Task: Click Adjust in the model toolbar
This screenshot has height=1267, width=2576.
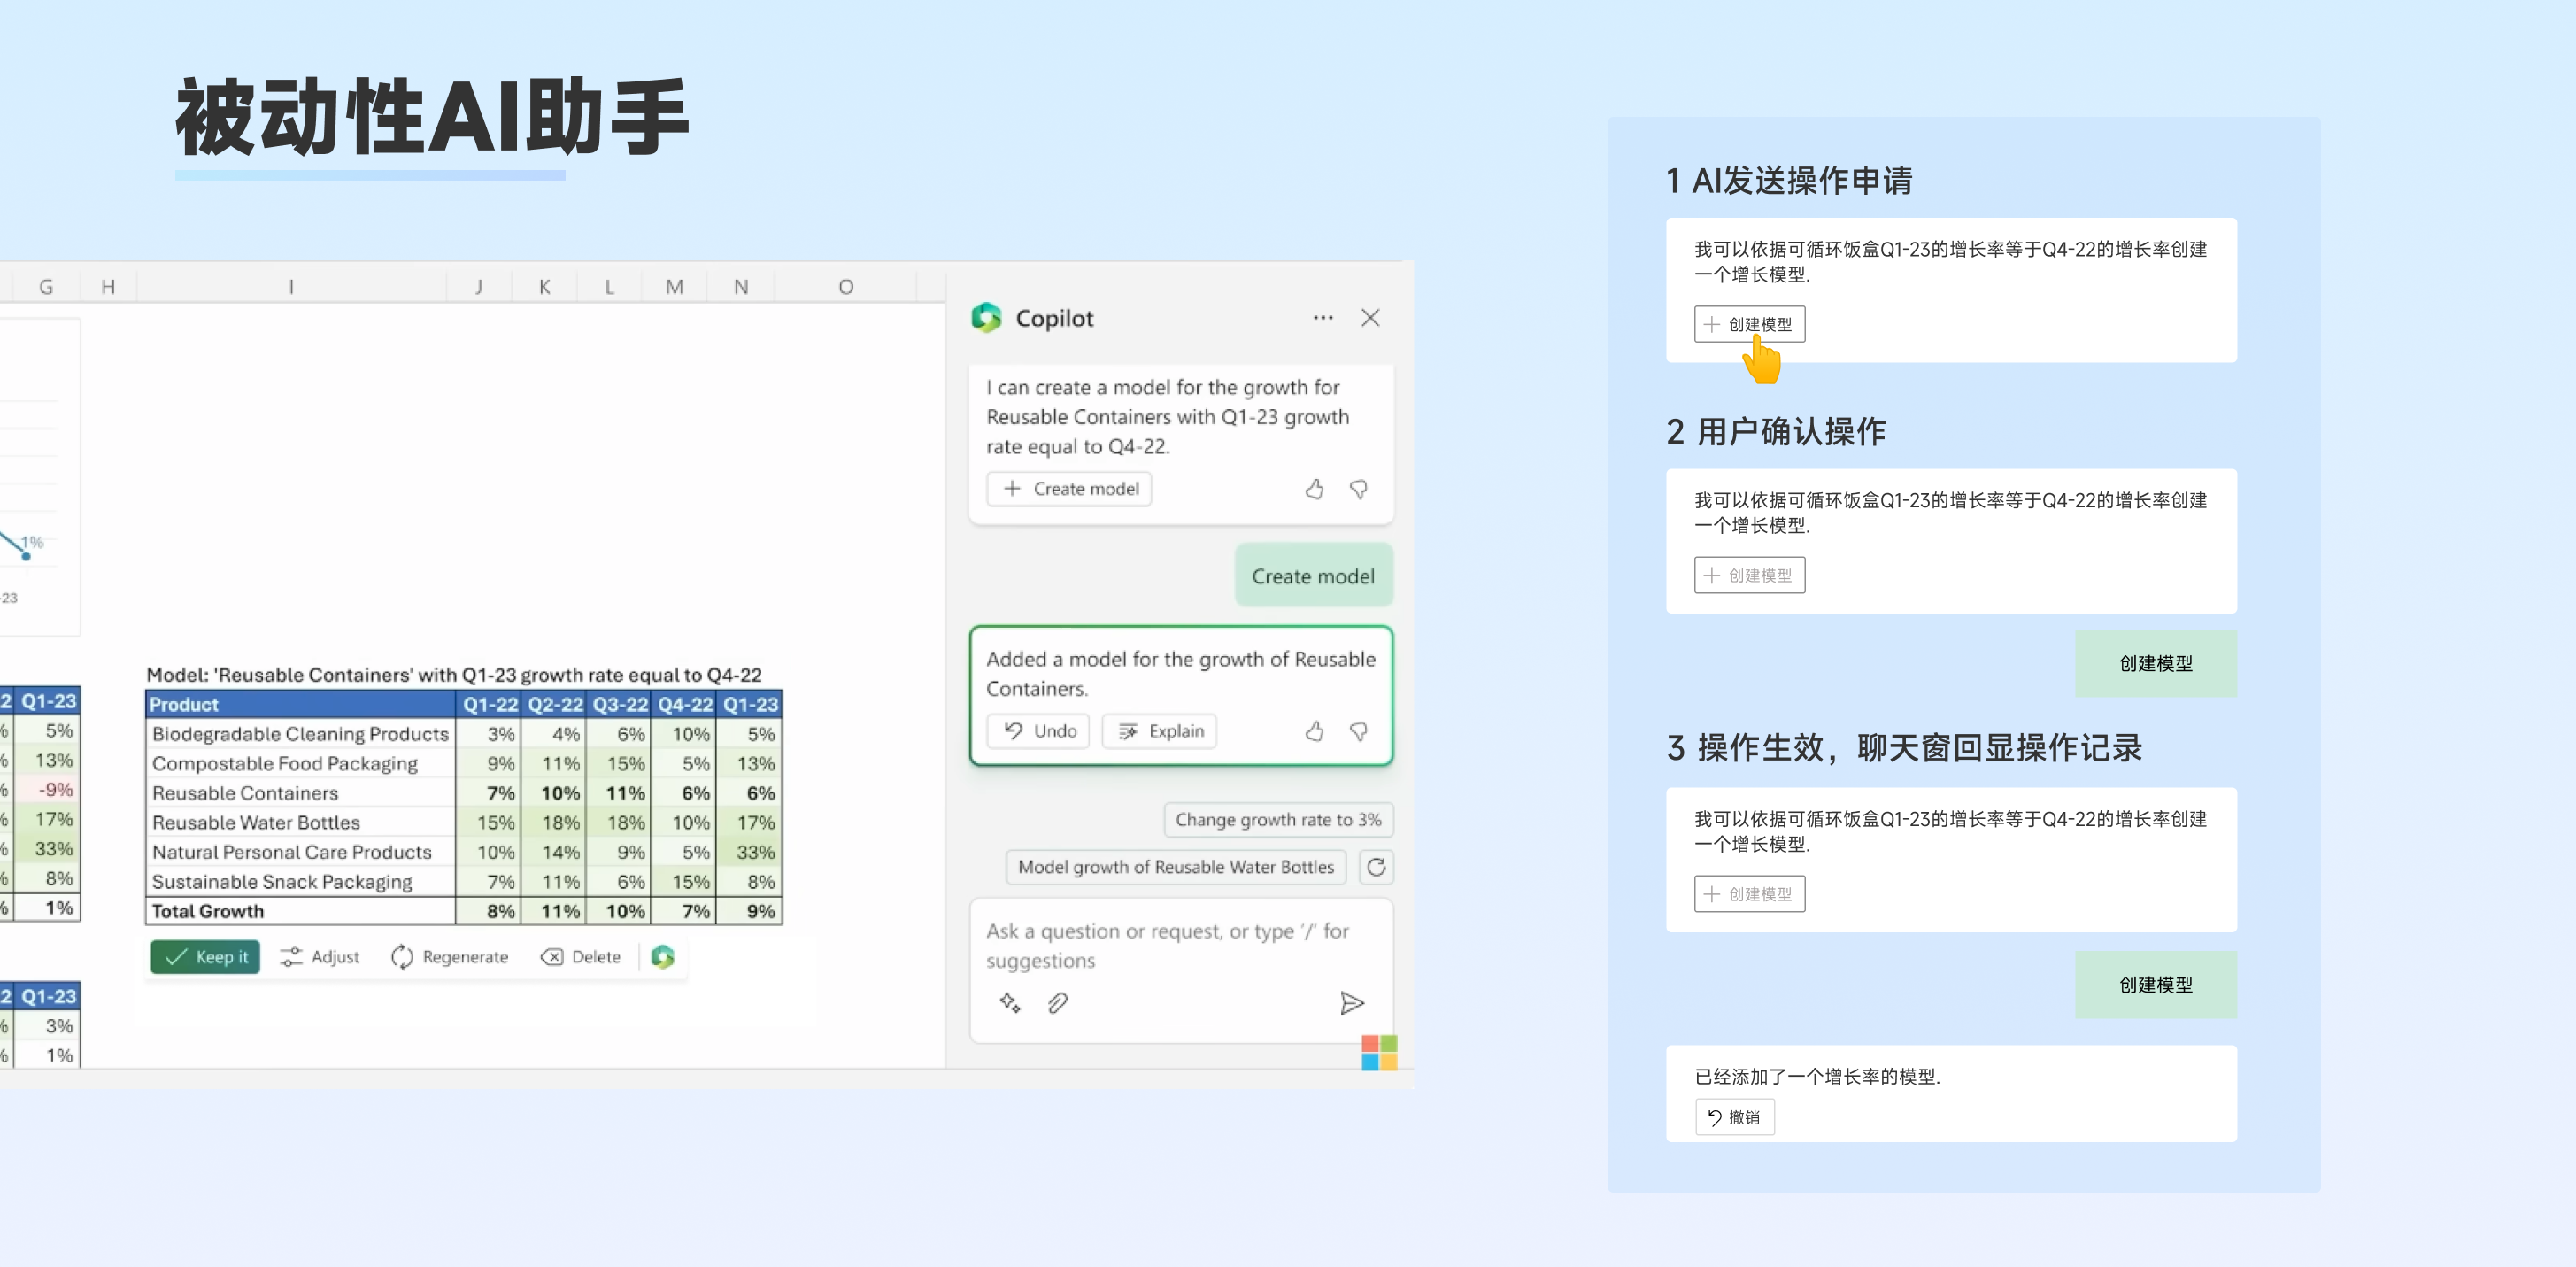Action: pos(319,957)
